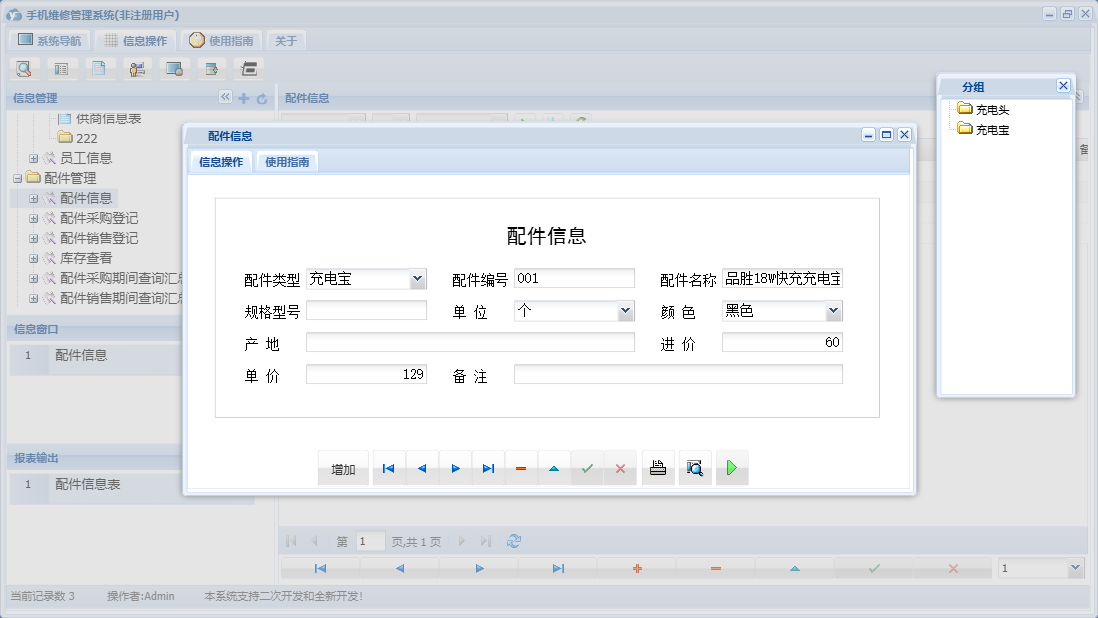The height and width of the screenshot is (618, 1098).
Task: Click the add (+) icon on the 信息管理 panel header
Action: point(245,97)
